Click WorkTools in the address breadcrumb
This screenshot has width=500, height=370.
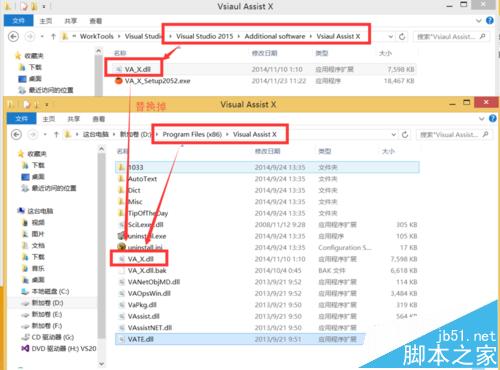97,36
